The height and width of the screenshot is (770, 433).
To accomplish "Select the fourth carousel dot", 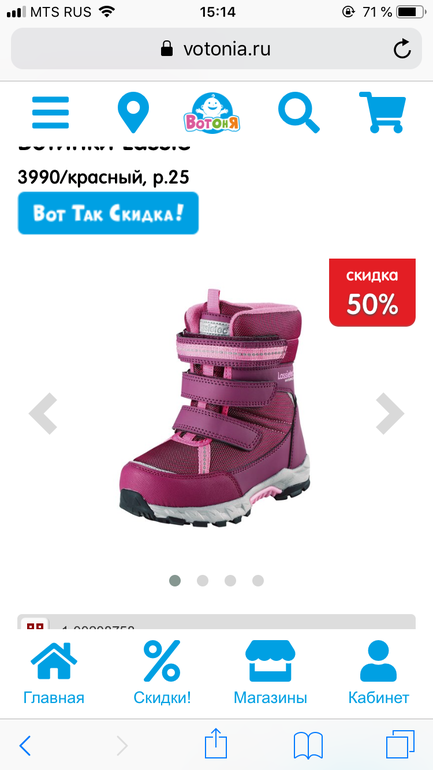I will click(x=258, y=581).
